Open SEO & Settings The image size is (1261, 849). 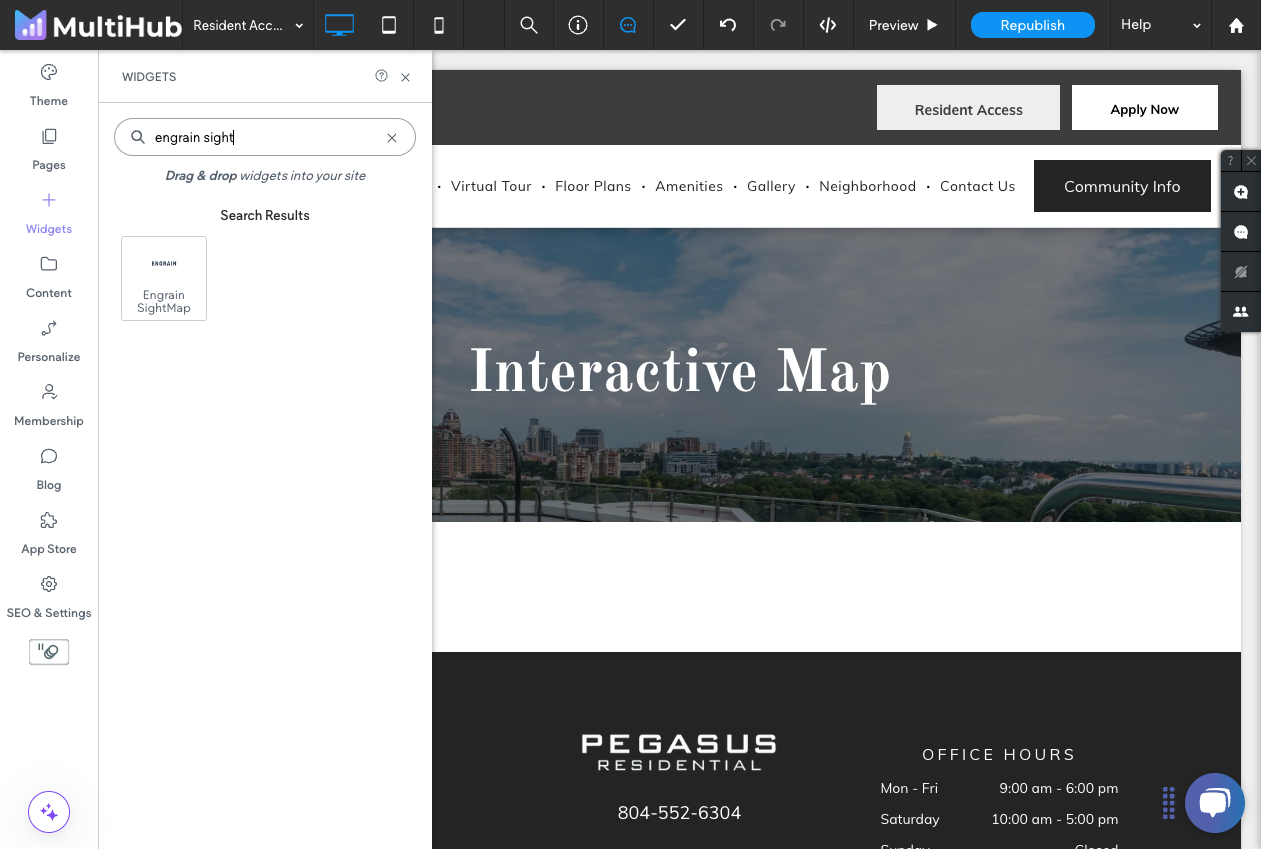pos(49,597)
